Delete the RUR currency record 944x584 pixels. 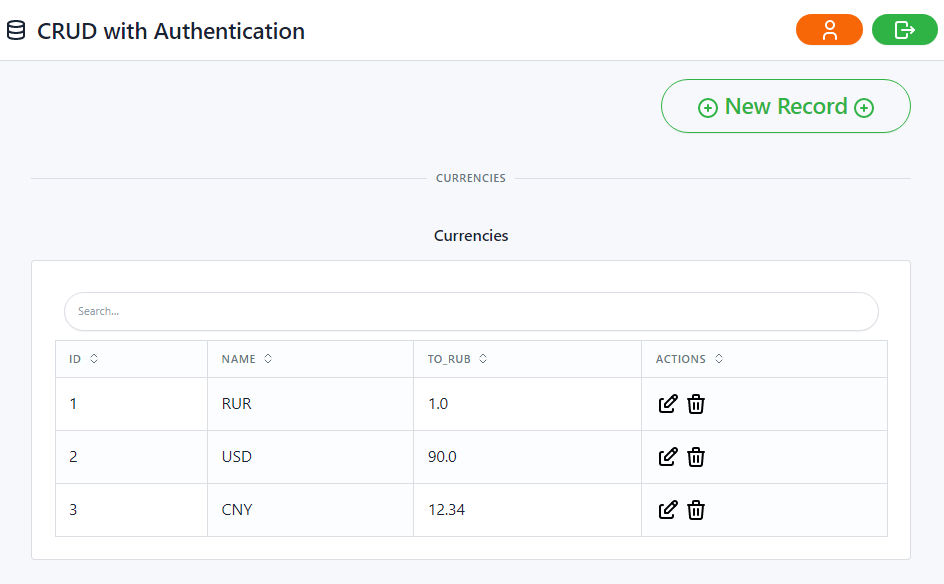click(x=696, y=404)
